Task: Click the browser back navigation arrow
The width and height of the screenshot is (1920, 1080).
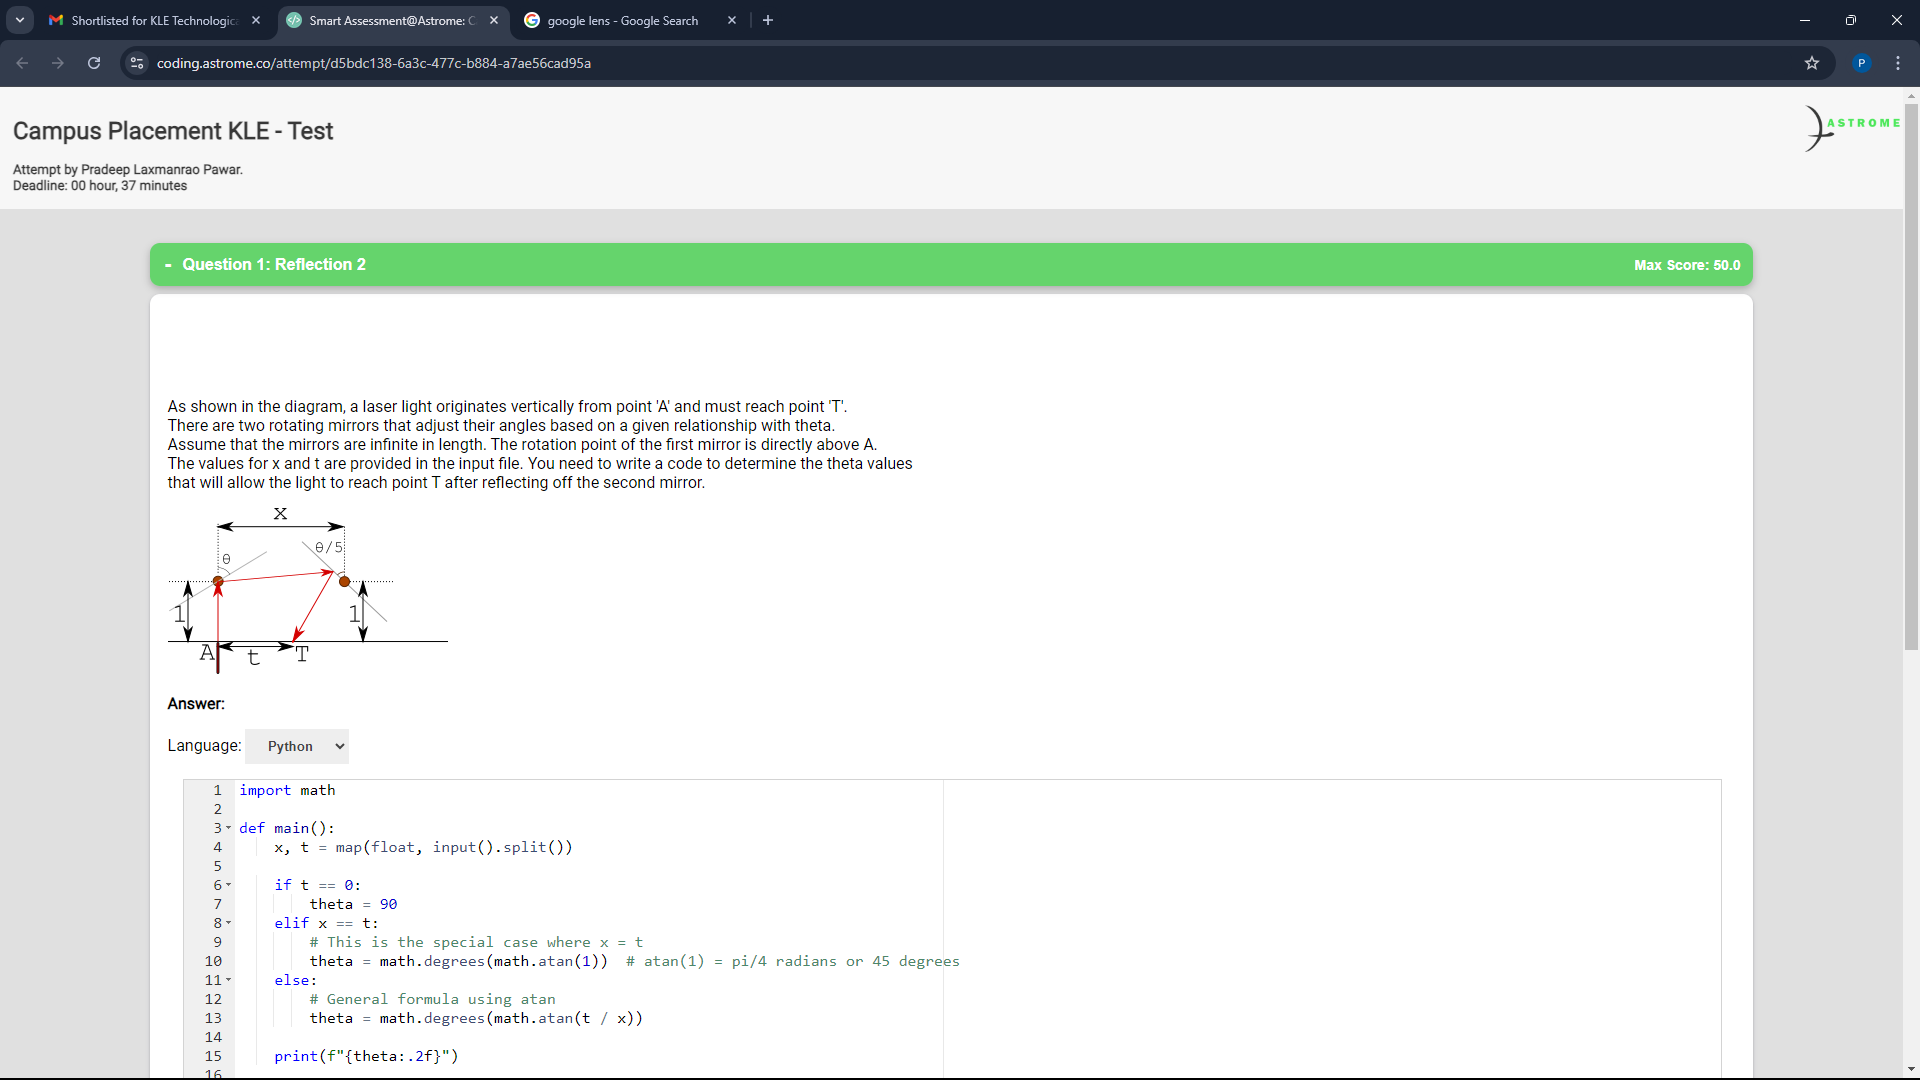Action: (x=24, y=63)
